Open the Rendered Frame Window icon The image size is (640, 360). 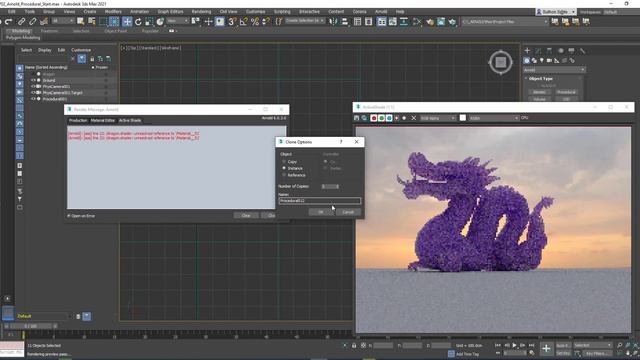click(441, 22)
